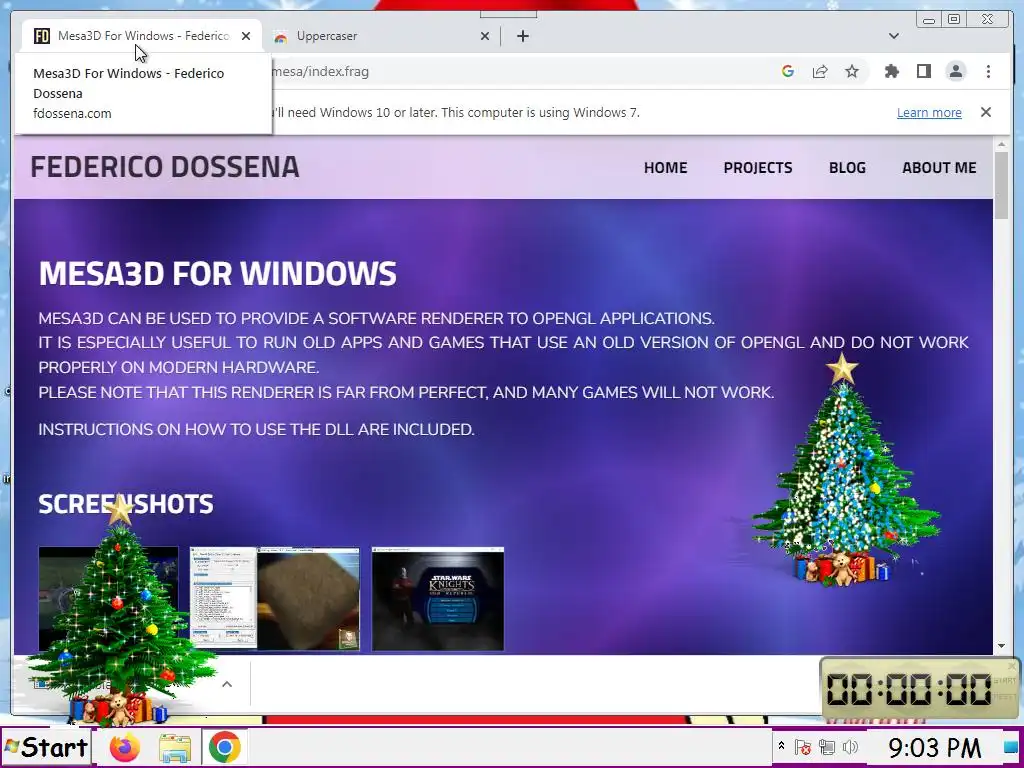
Task: Share this page using the share icon
Action: click(820, 71)
